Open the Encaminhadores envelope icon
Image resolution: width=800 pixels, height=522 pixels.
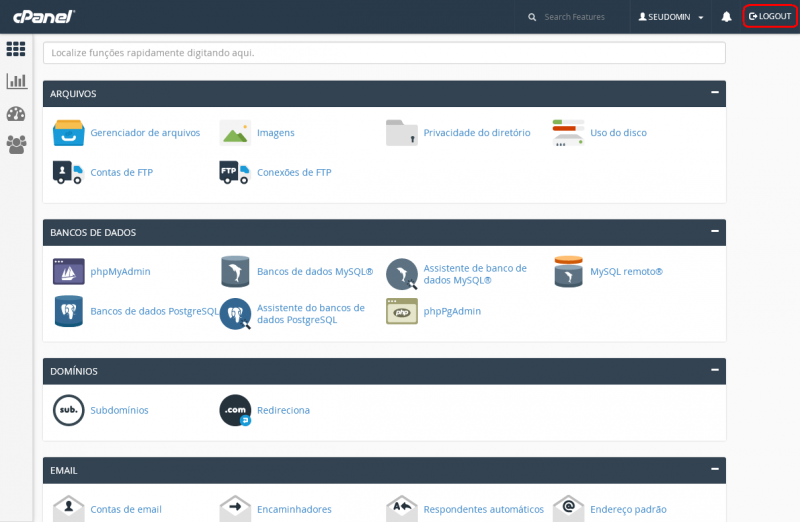(235, 508)
